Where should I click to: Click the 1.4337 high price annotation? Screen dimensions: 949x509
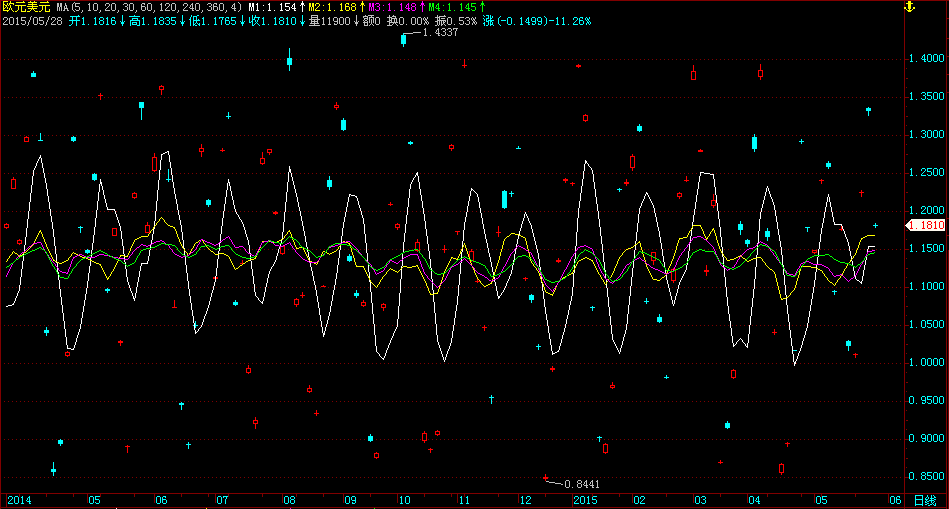(440, 33)
